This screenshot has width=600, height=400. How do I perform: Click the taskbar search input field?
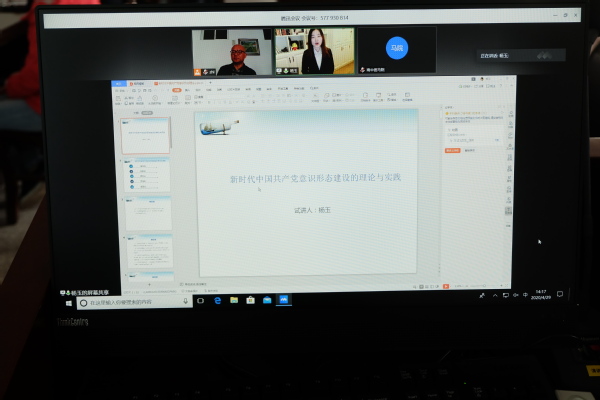130,300
